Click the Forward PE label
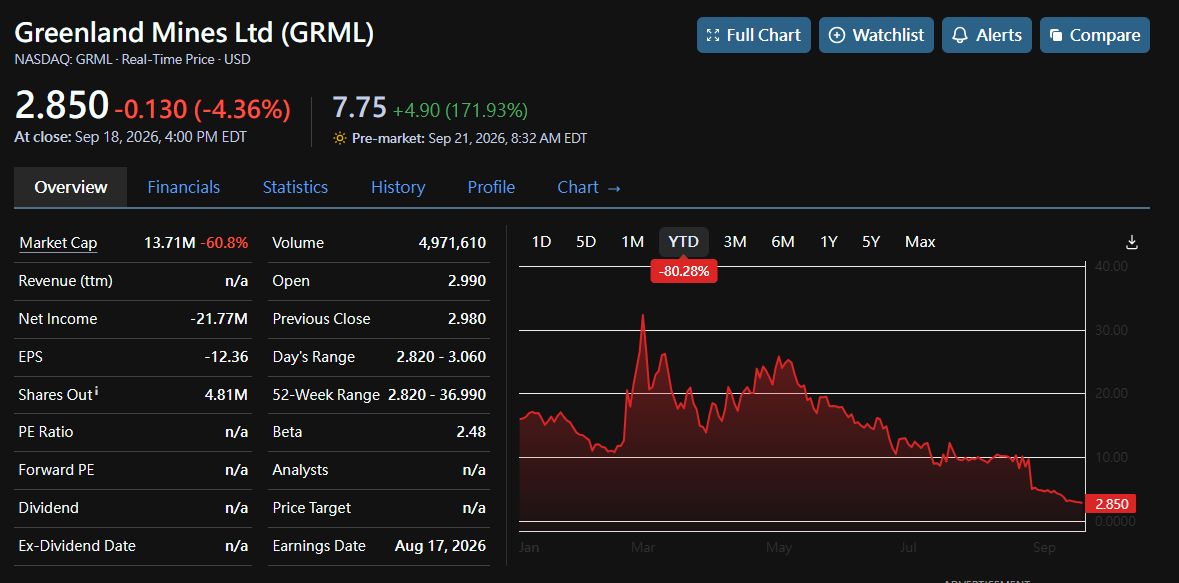Viewport: 1179px width, 583px height. (56, 469)
